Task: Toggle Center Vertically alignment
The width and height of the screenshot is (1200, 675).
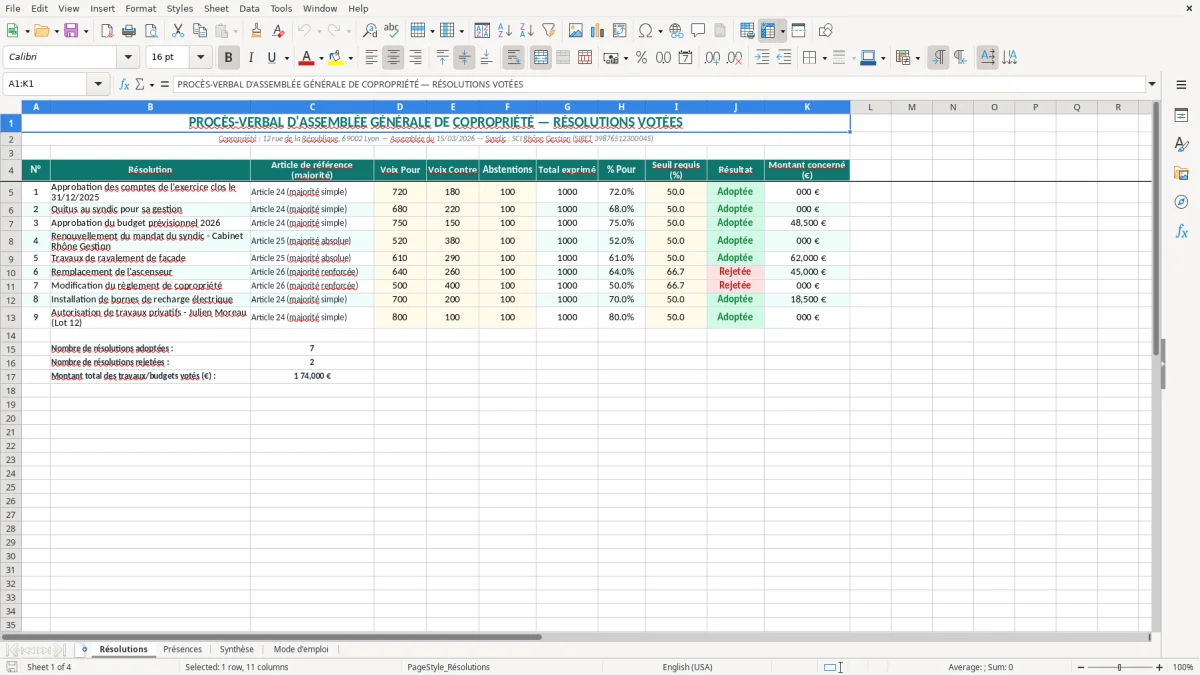Action: pos(464,58)
